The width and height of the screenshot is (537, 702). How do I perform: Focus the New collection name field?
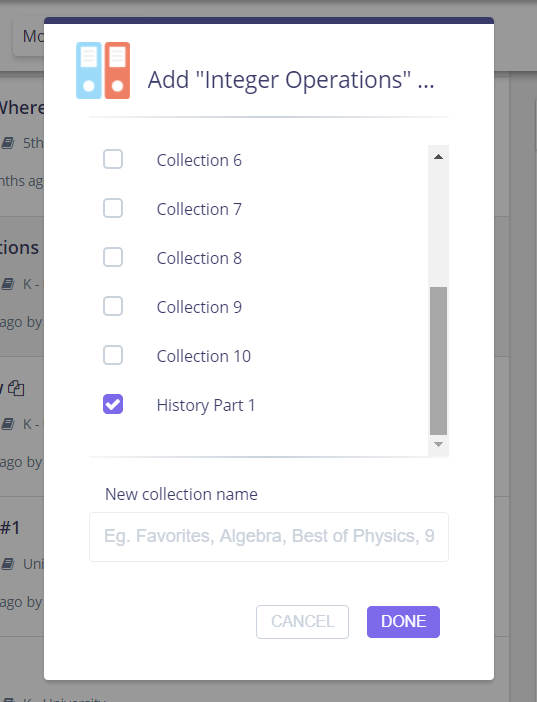click(269, 537)
